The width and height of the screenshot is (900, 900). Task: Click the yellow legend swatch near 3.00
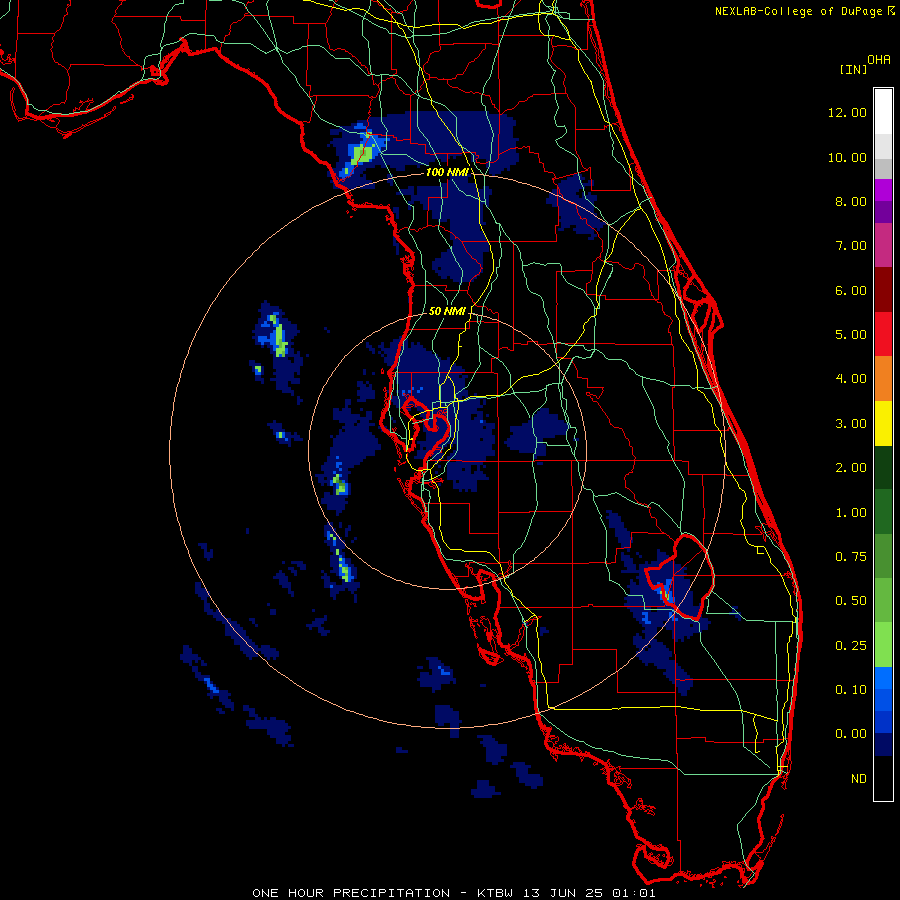click(x=883, y=423)
